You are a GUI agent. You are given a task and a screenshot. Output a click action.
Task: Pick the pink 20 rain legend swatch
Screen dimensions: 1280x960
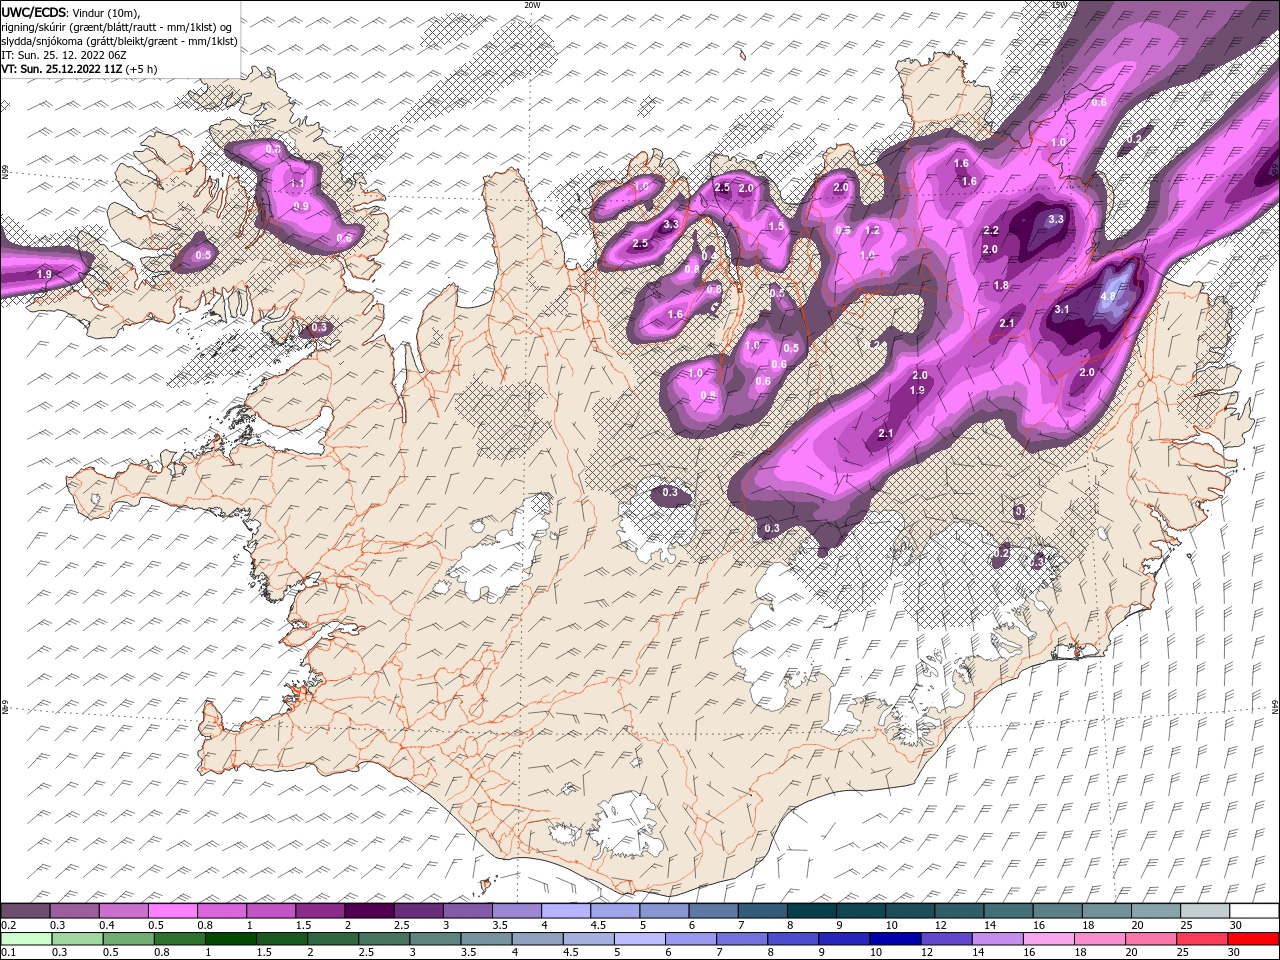tap(1151, 938)
